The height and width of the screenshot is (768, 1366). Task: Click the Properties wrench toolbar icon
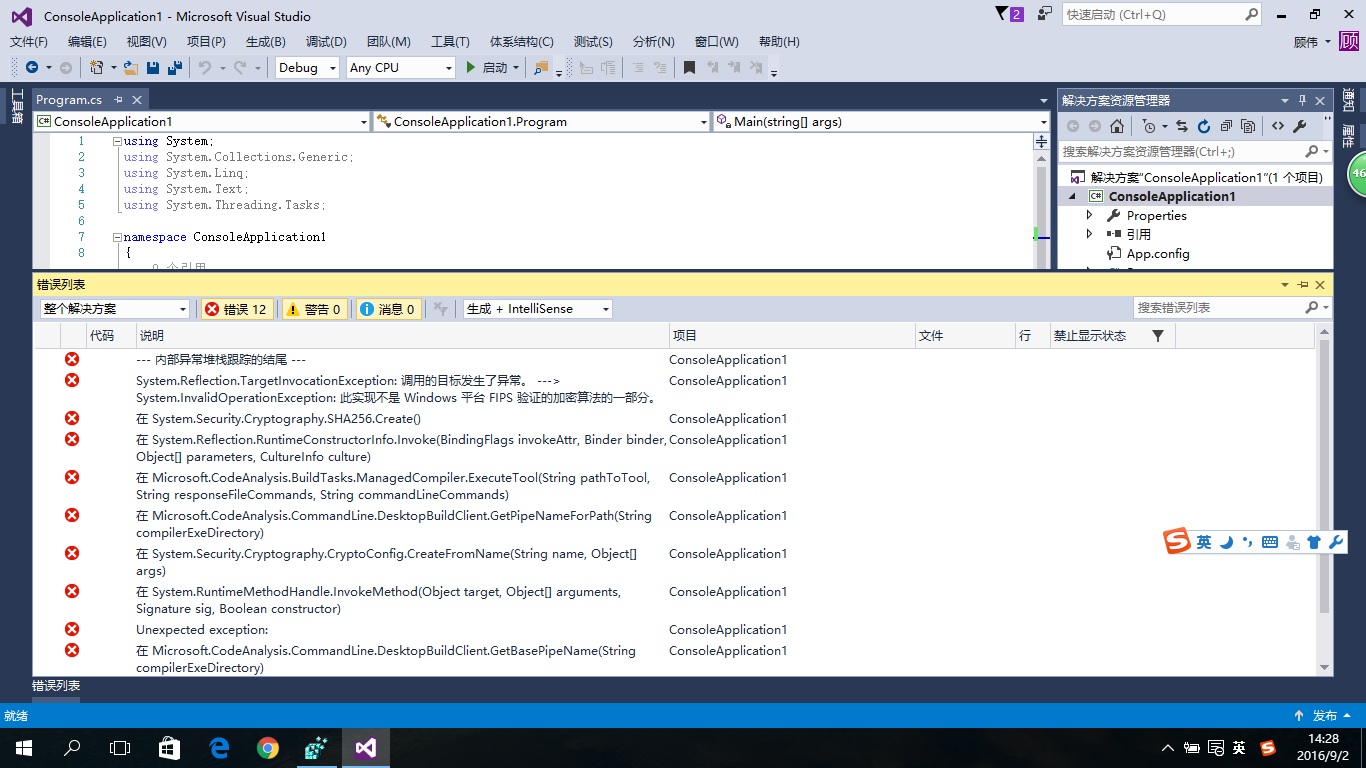point(1300,126)
